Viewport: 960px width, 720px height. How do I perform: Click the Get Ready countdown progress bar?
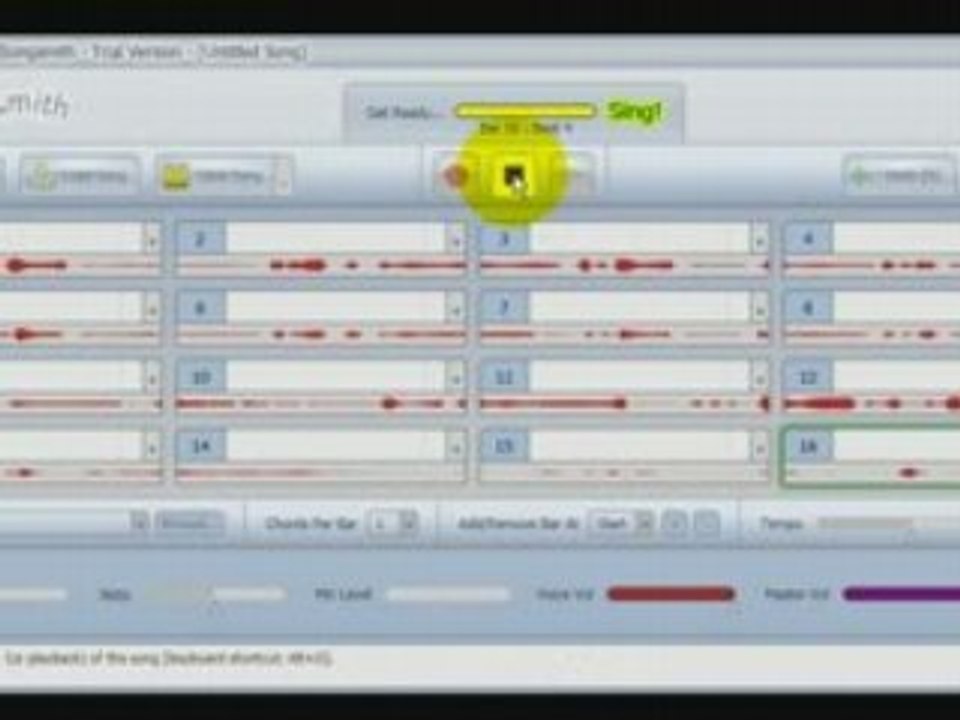pos(525,111)
